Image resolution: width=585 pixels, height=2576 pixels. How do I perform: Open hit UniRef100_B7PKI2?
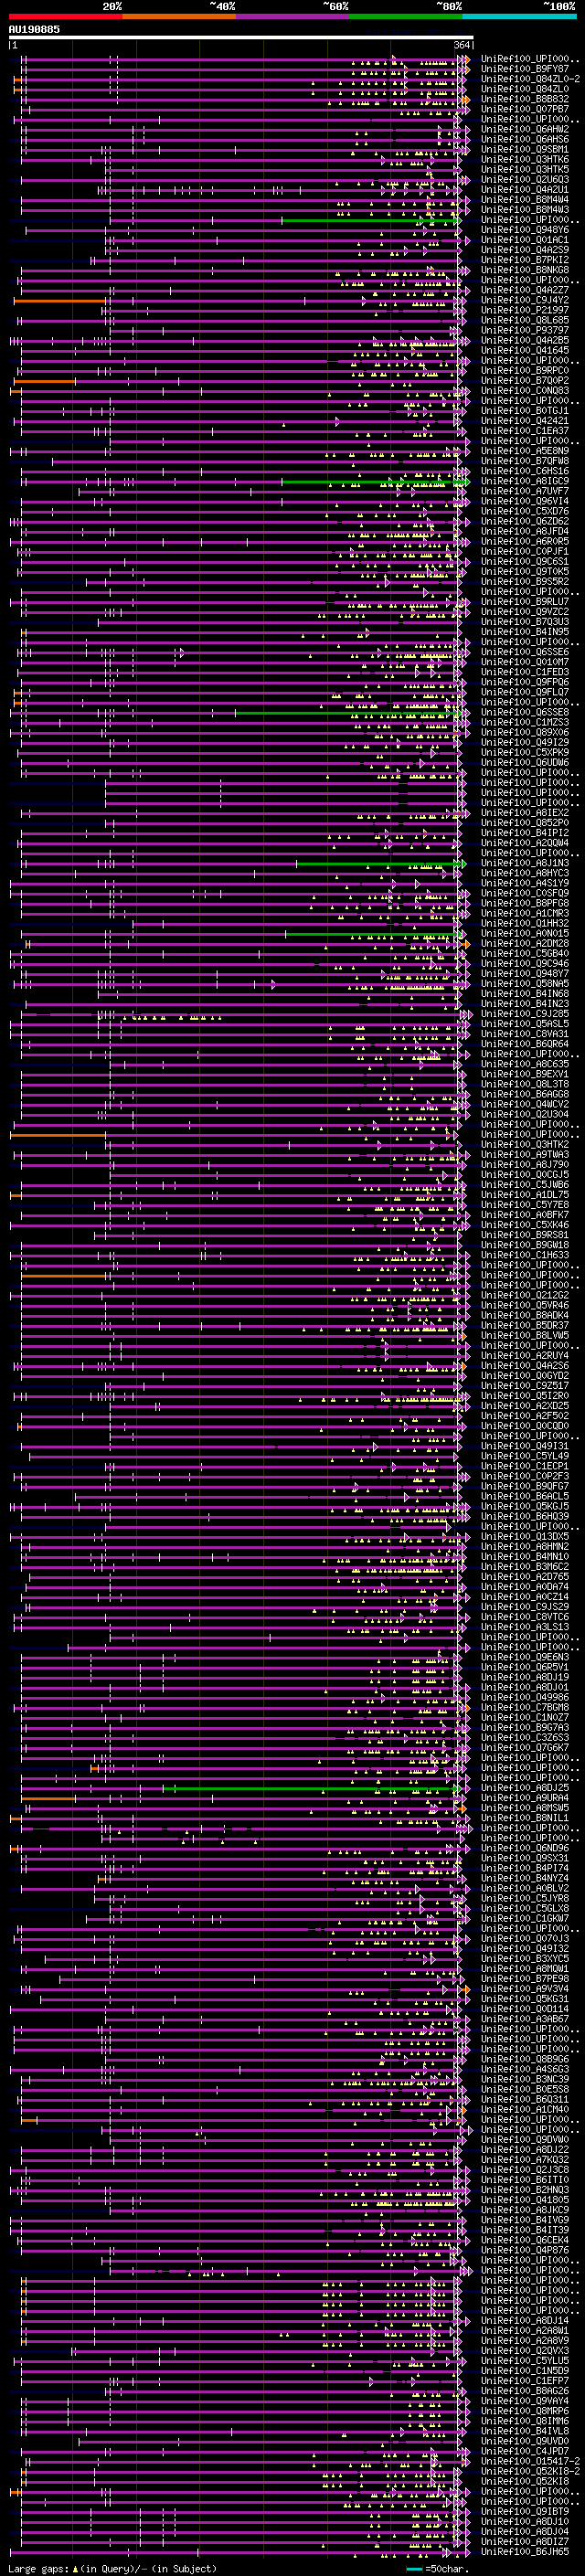[525, 260]
